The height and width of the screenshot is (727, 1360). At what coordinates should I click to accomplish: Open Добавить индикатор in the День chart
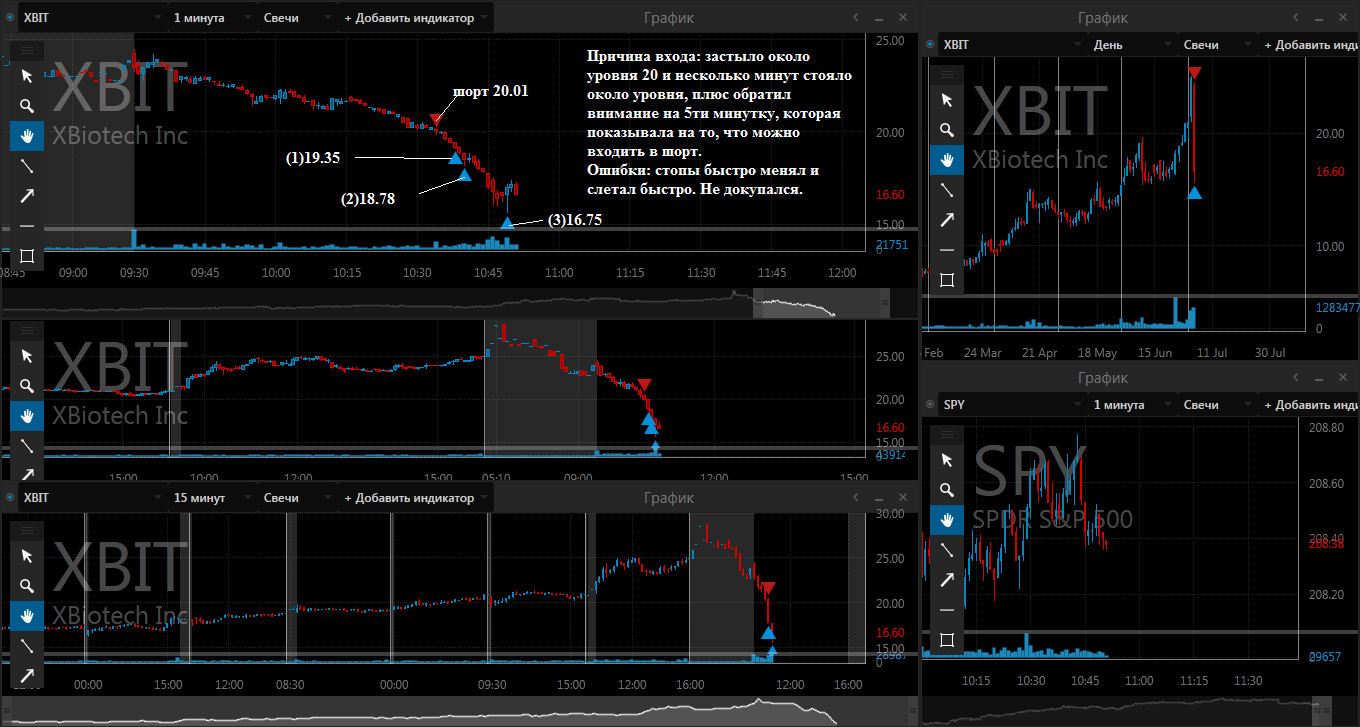[1309, 44]
